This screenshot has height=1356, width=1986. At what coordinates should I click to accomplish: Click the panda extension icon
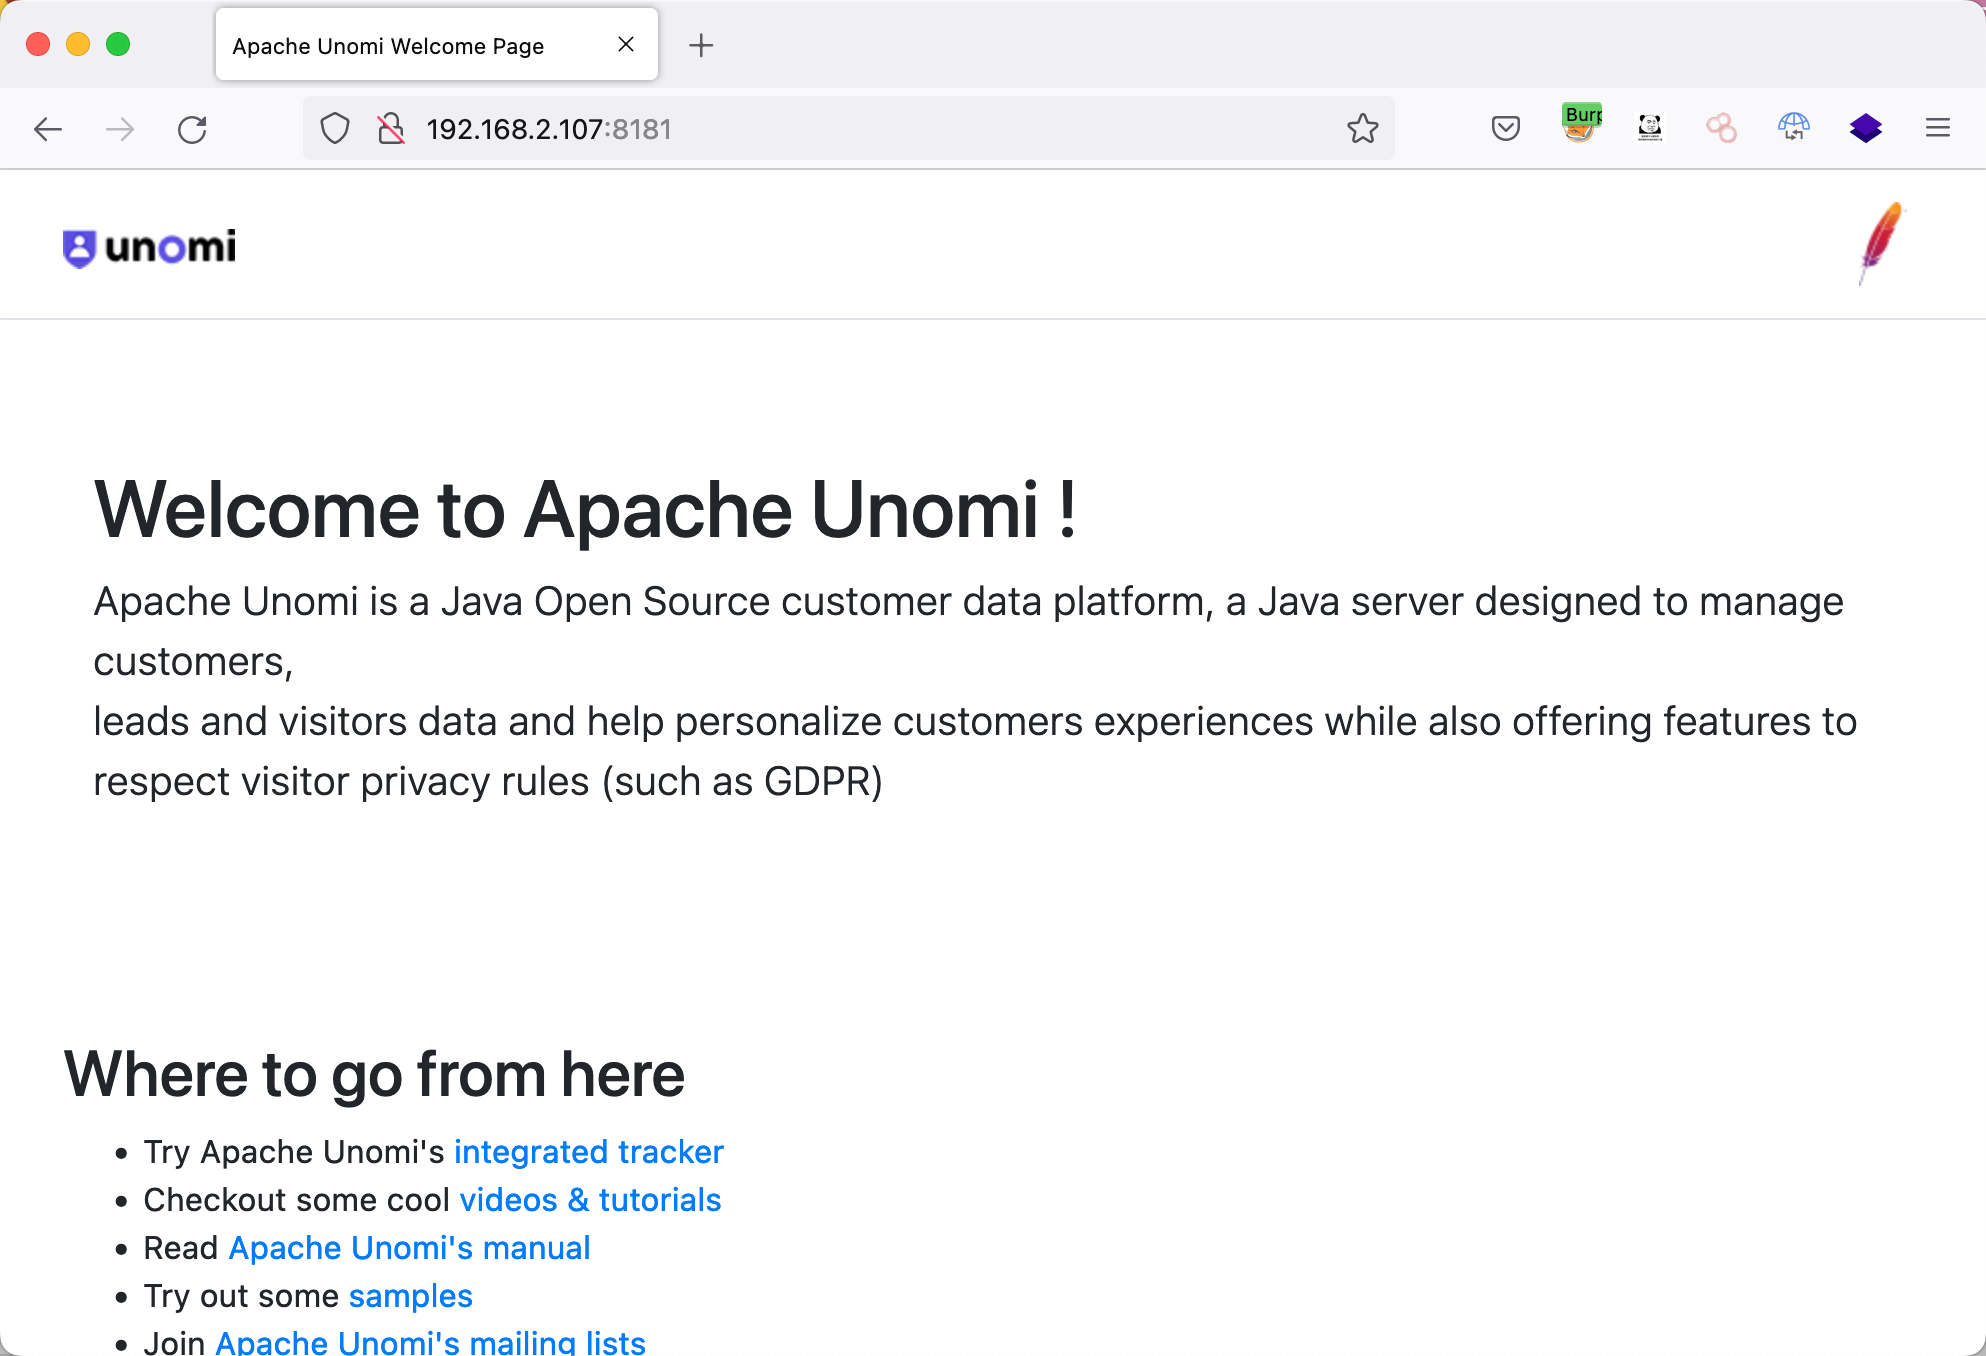tap(1650, 127)
